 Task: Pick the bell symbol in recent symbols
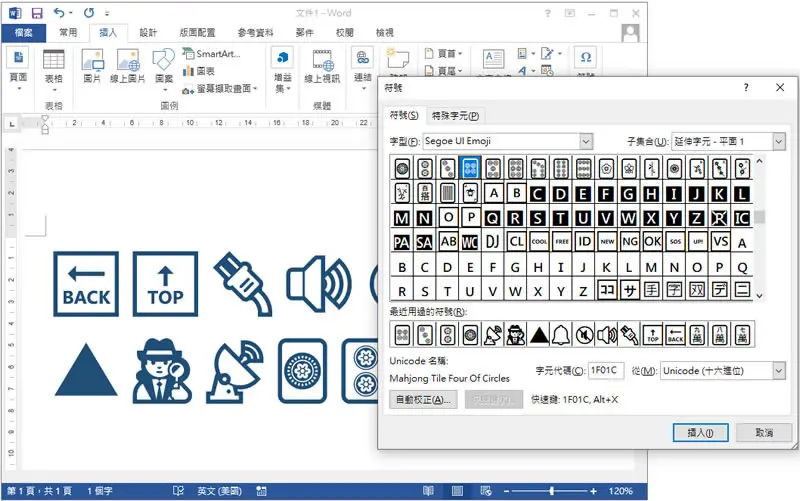pyautogui.click(x=561, y=335)
